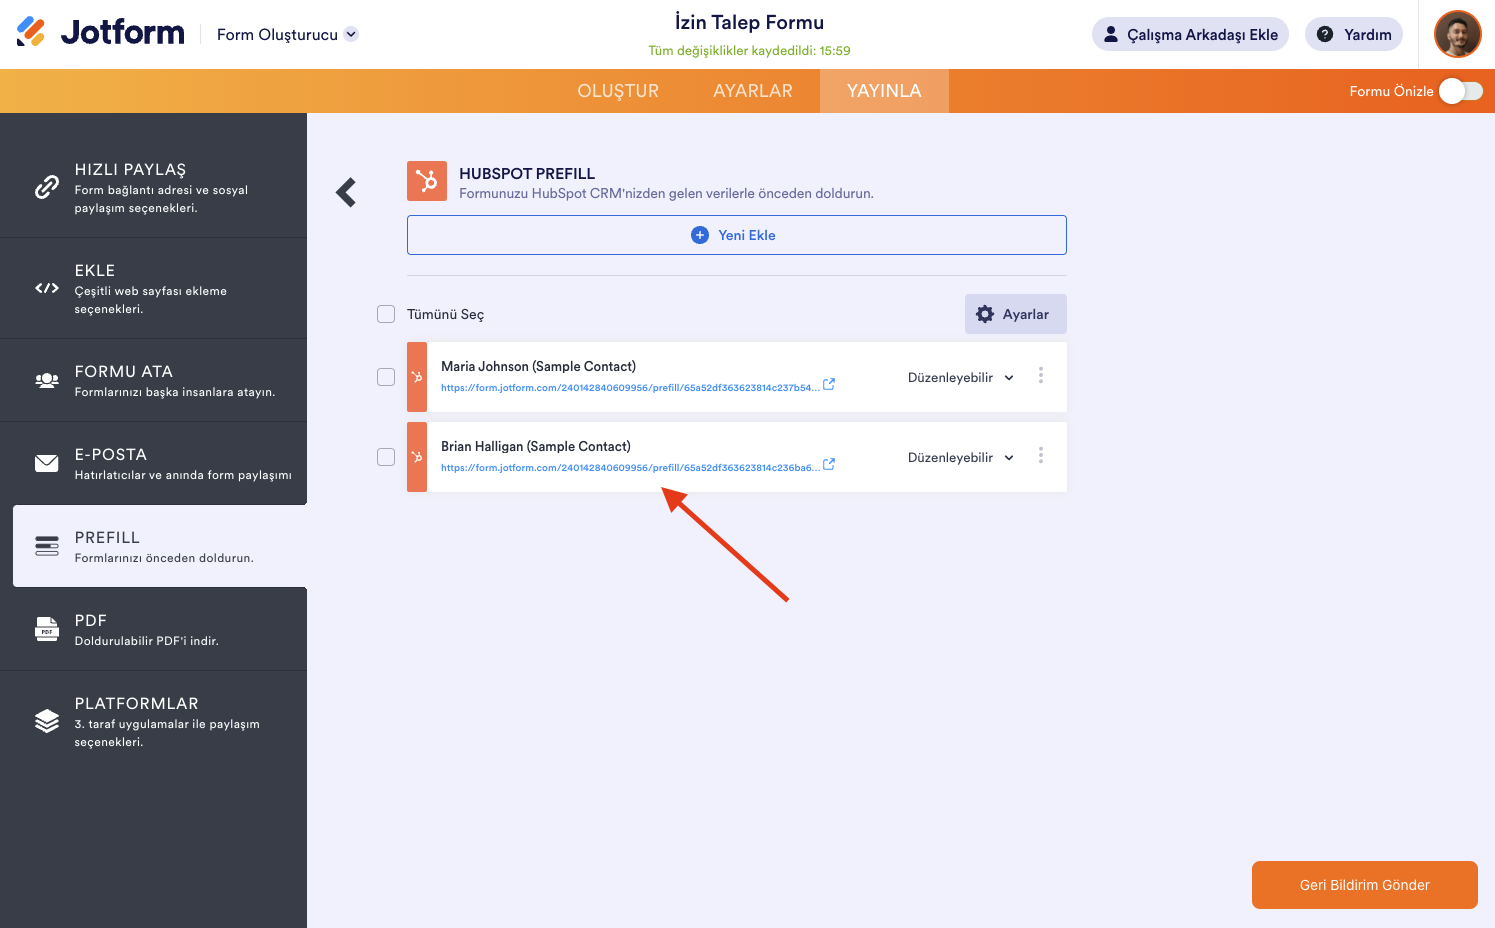This screenshot has height=928, width=1495.
Task: Open external link icon for Maria Johnson
Action: click(829, 385)
